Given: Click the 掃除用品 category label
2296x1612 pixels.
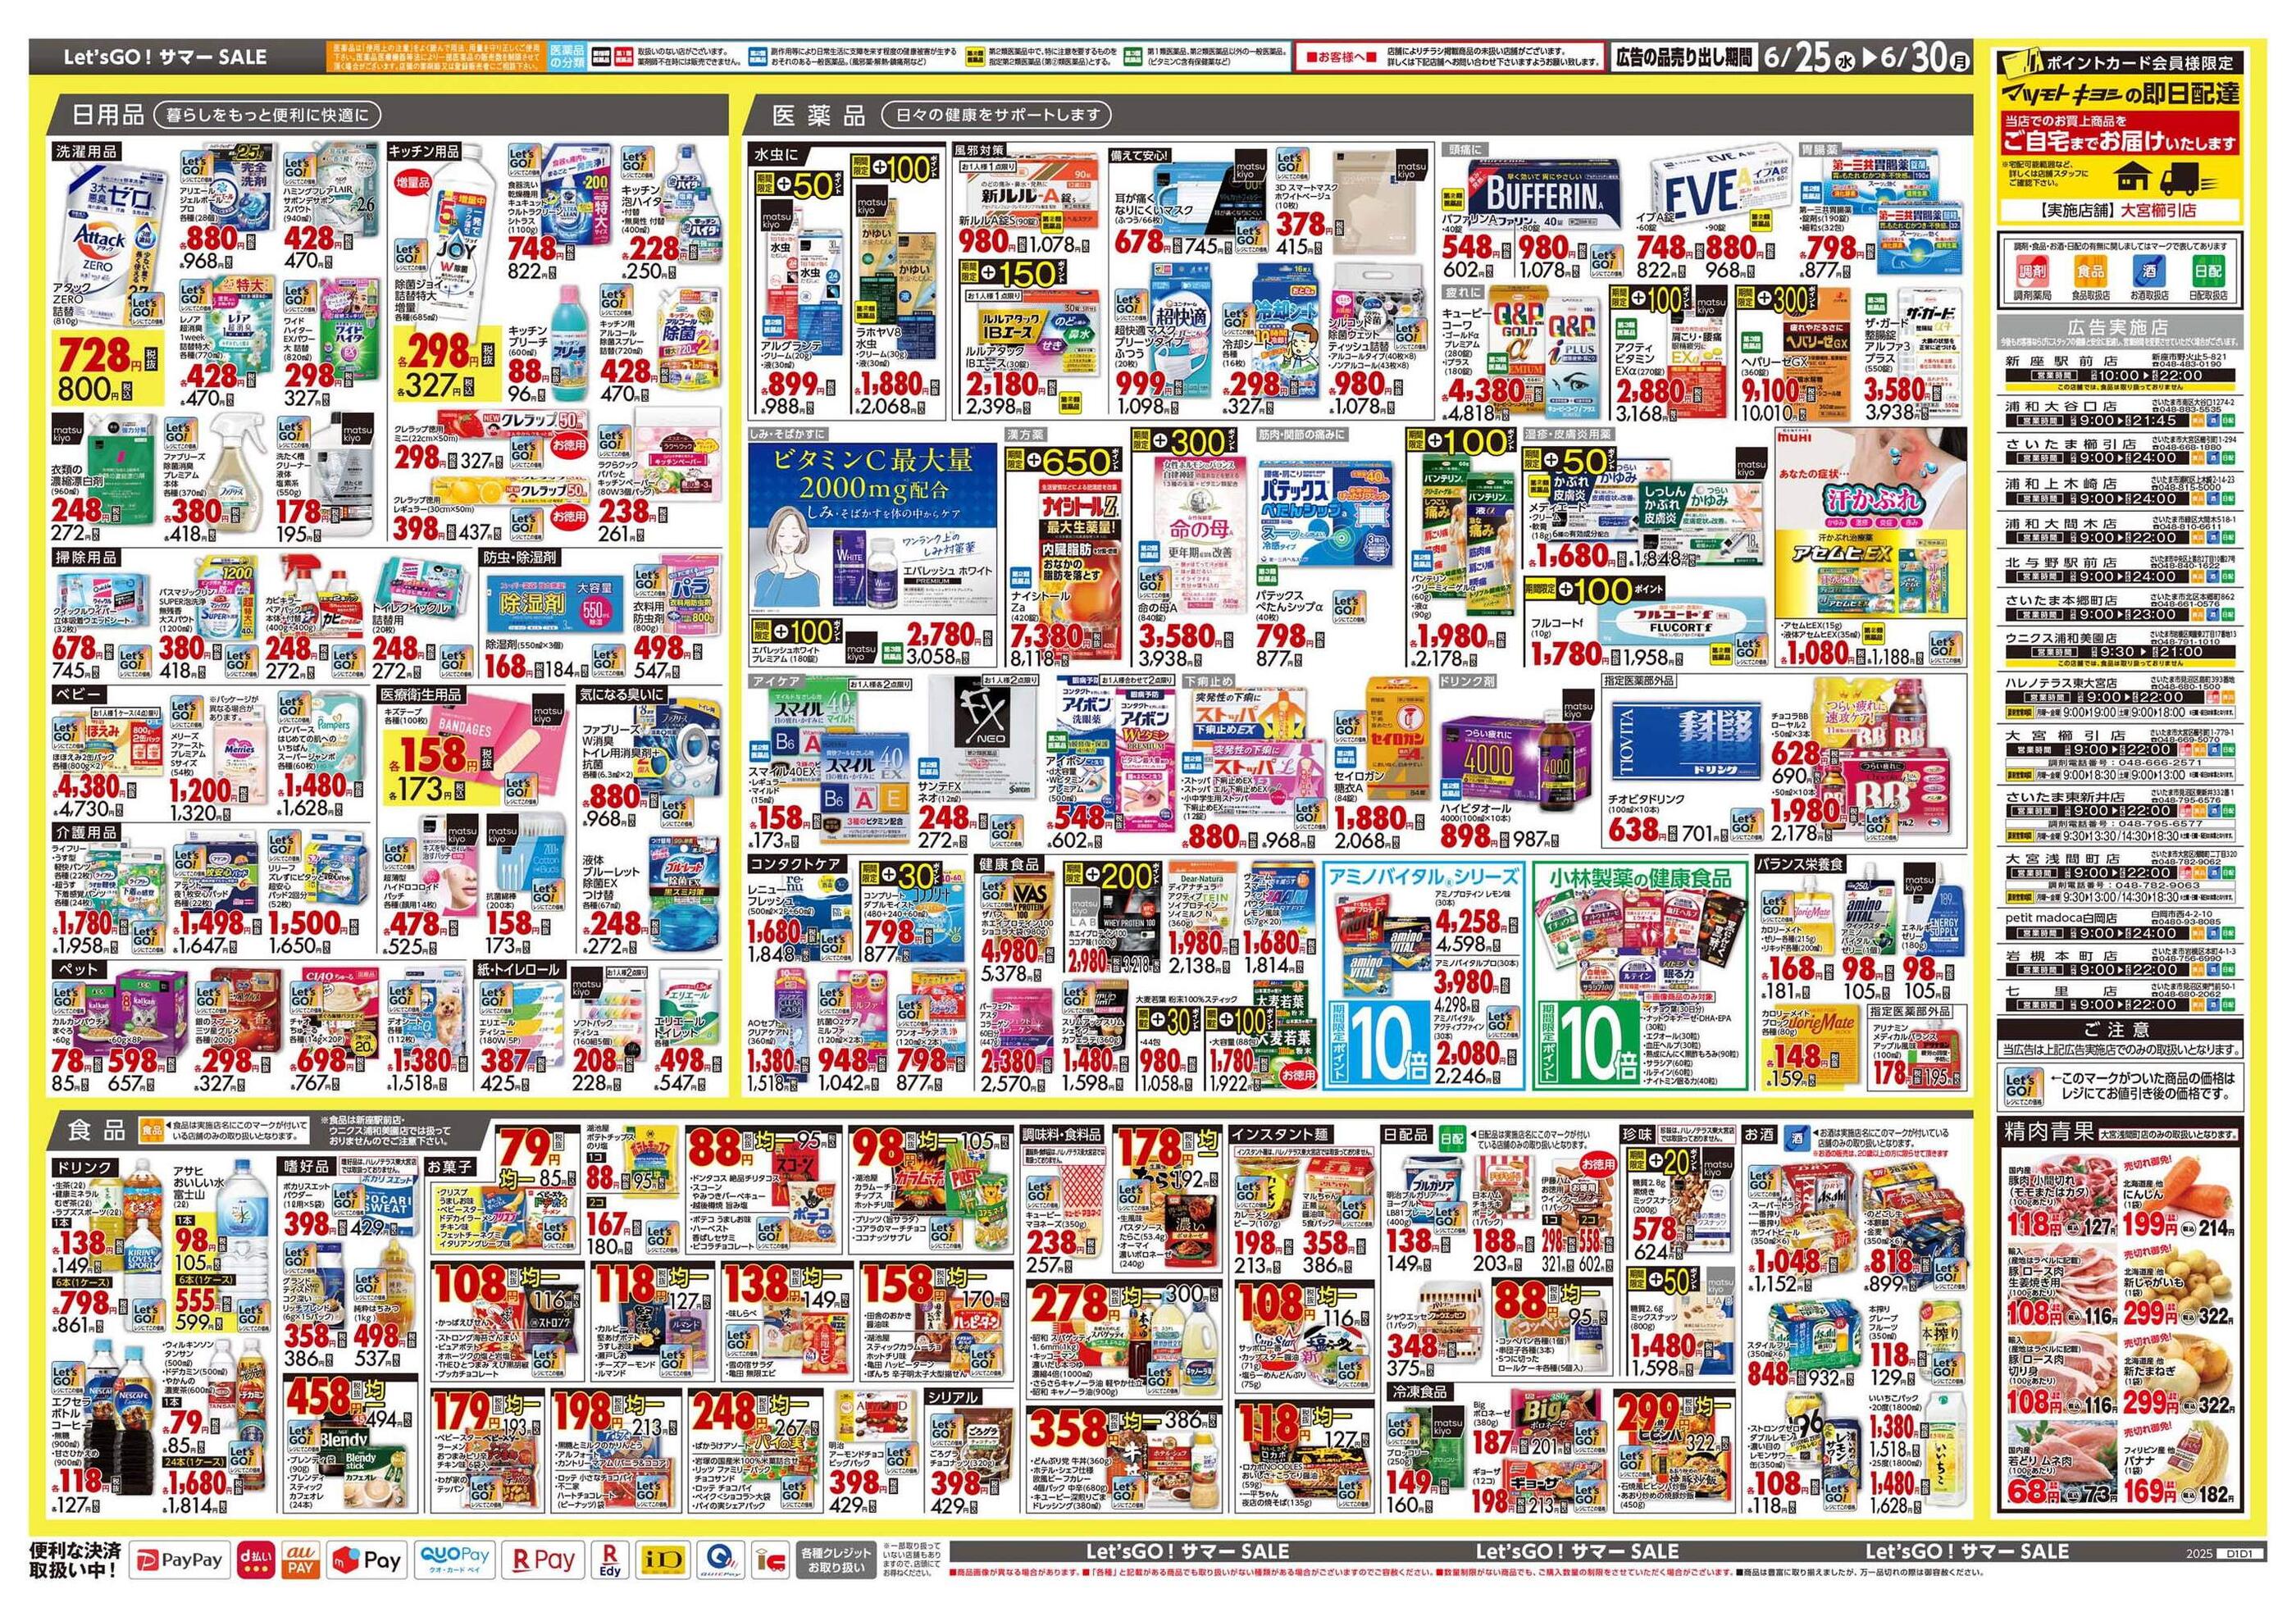Looking at the screenshot, I should tap(86, 557).
